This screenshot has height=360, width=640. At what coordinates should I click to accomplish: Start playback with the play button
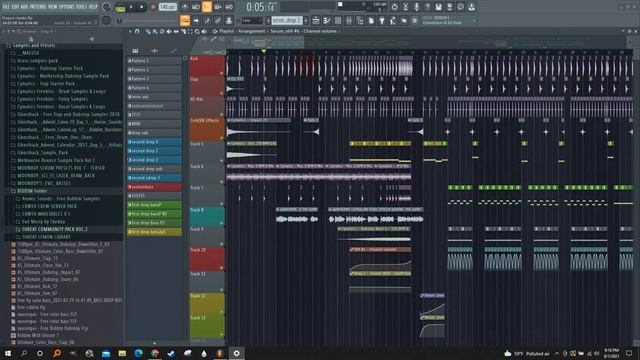(x=131, y=7)
